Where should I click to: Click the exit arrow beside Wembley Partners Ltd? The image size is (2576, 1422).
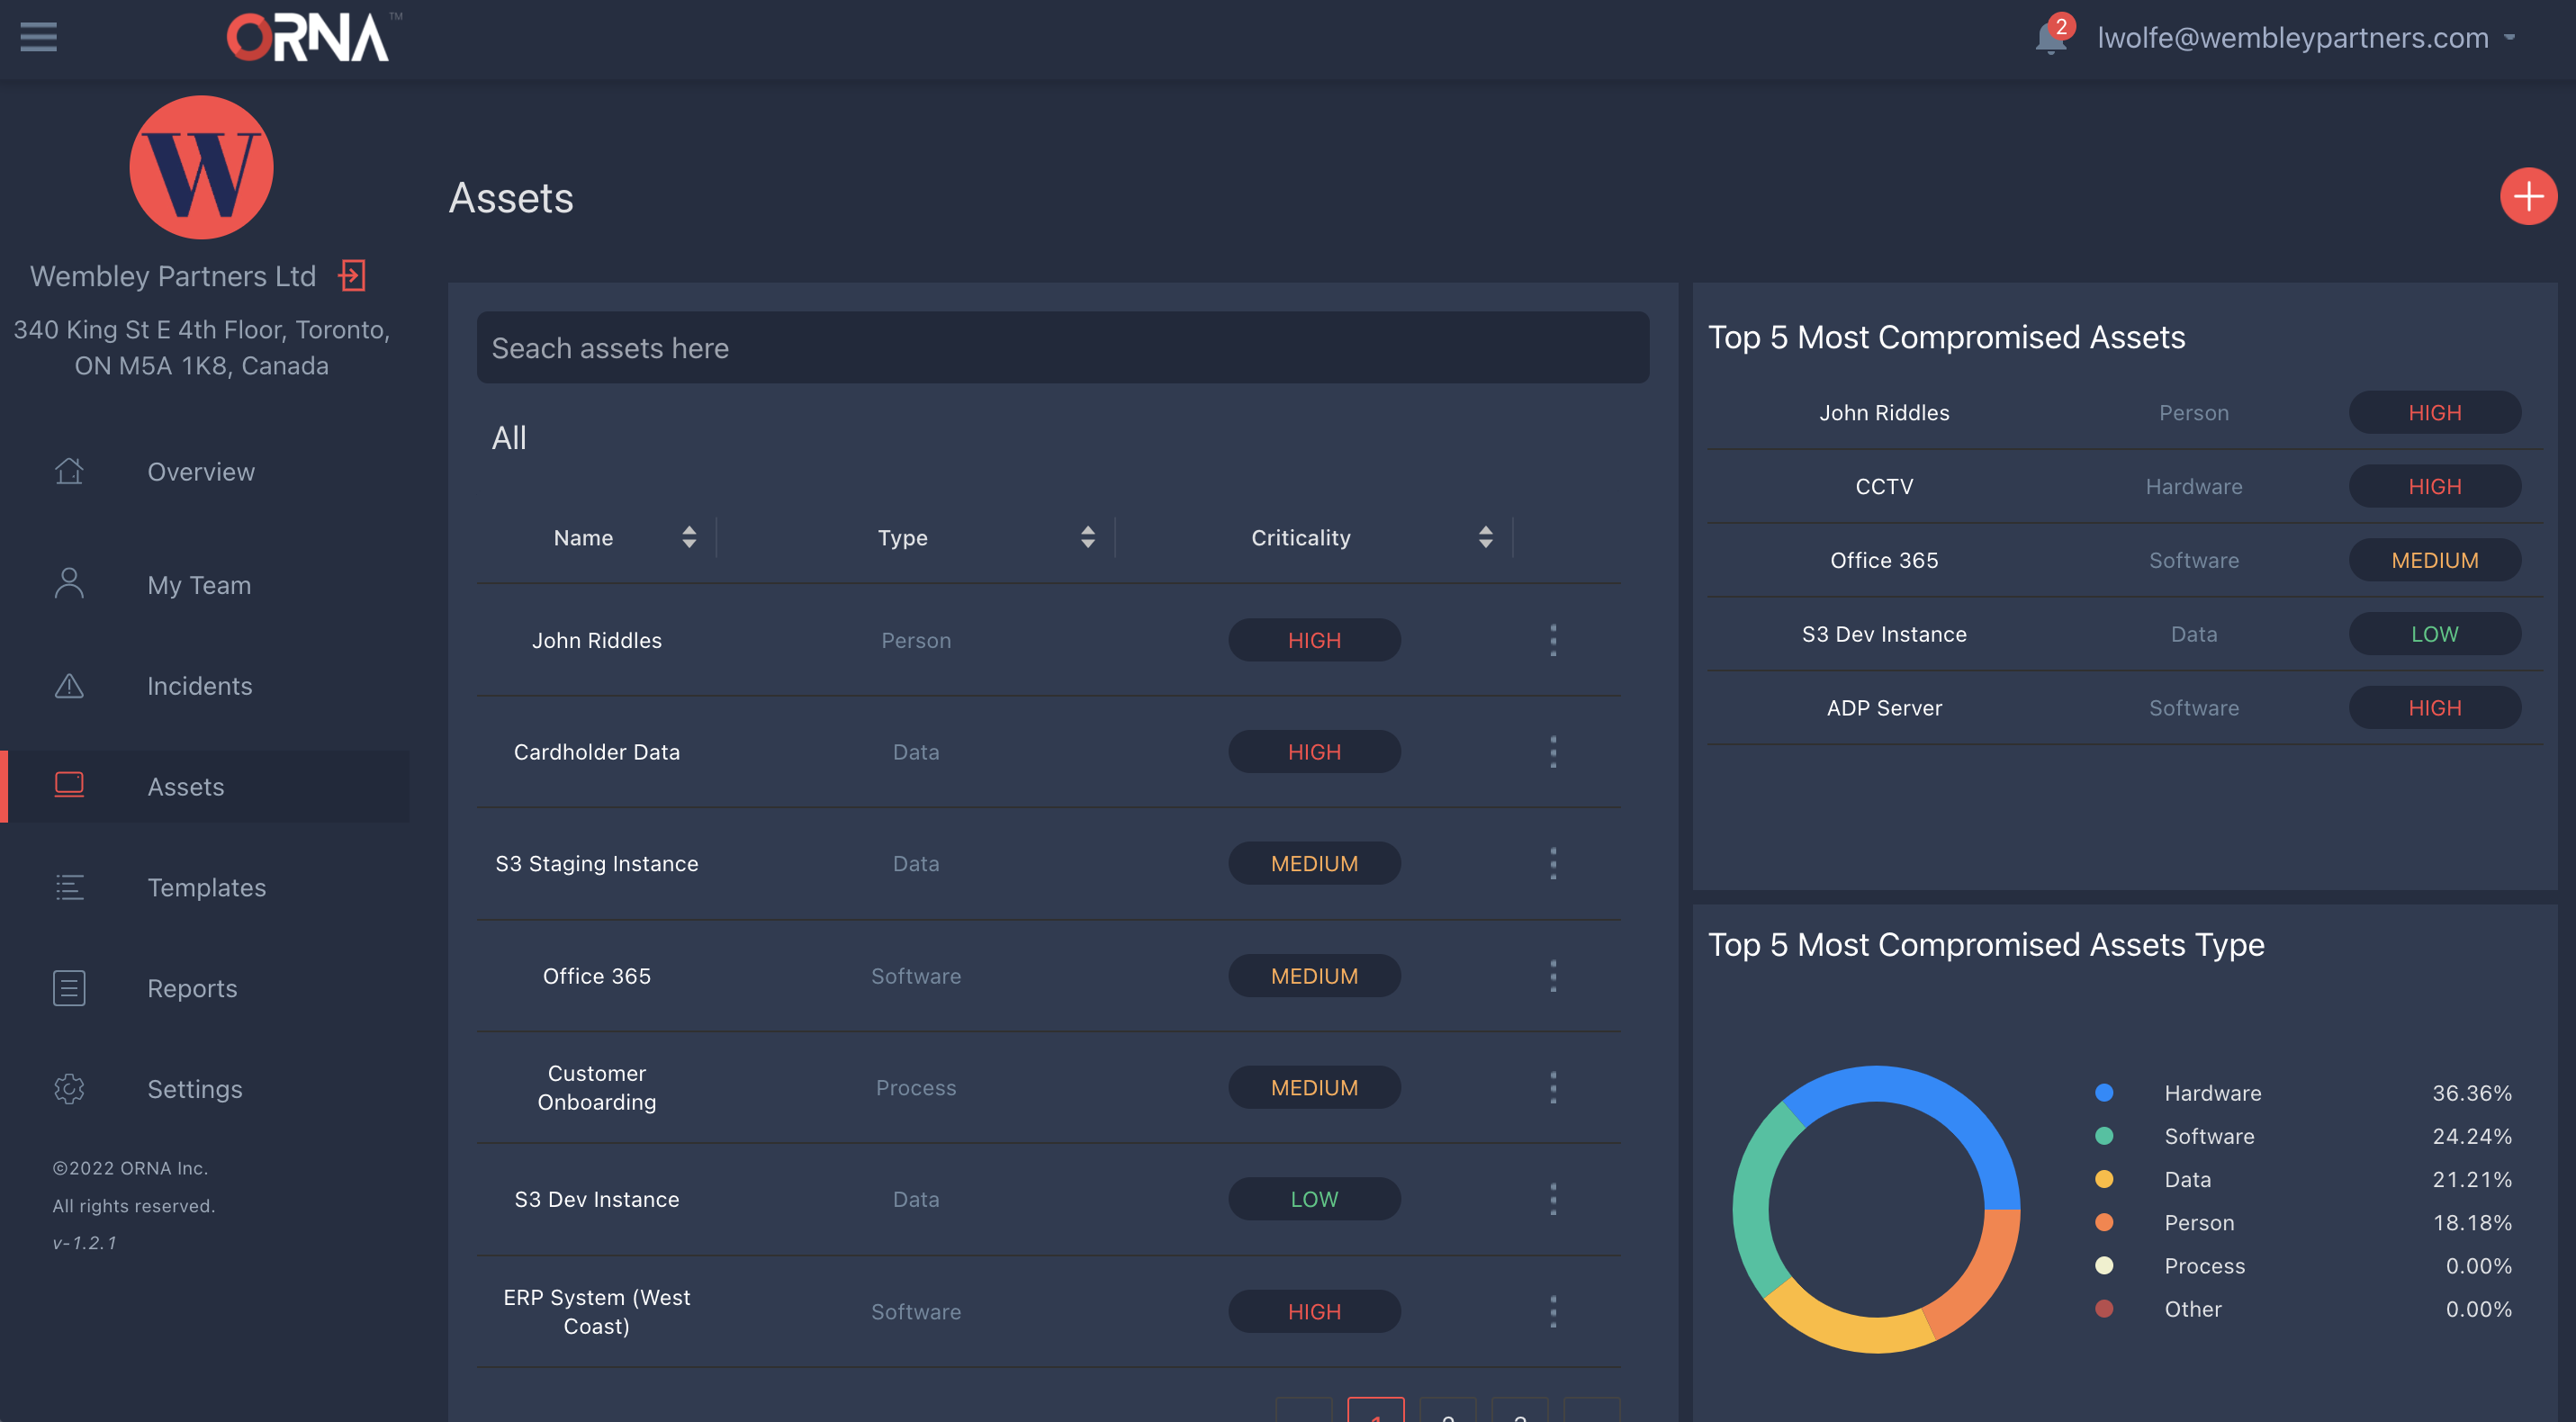coord(351,275)
